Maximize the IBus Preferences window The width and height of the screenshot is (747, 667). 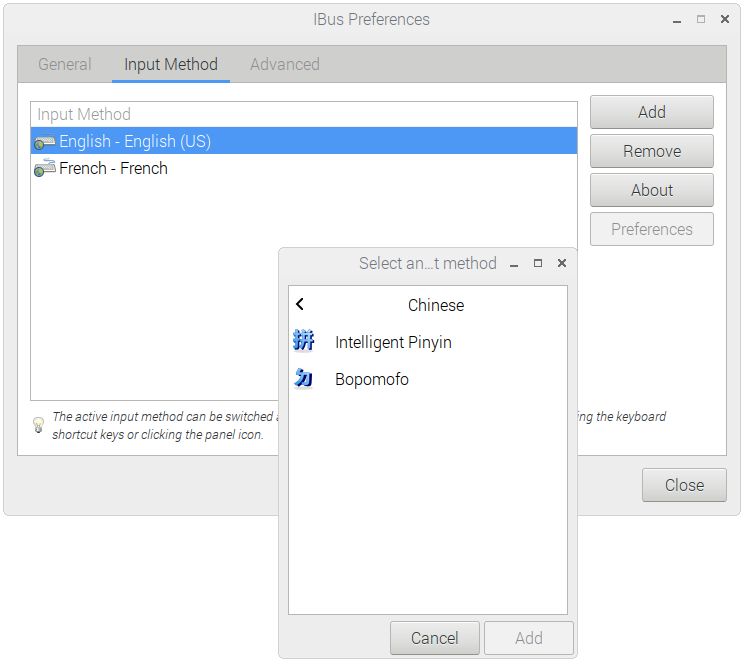[701, 19]
